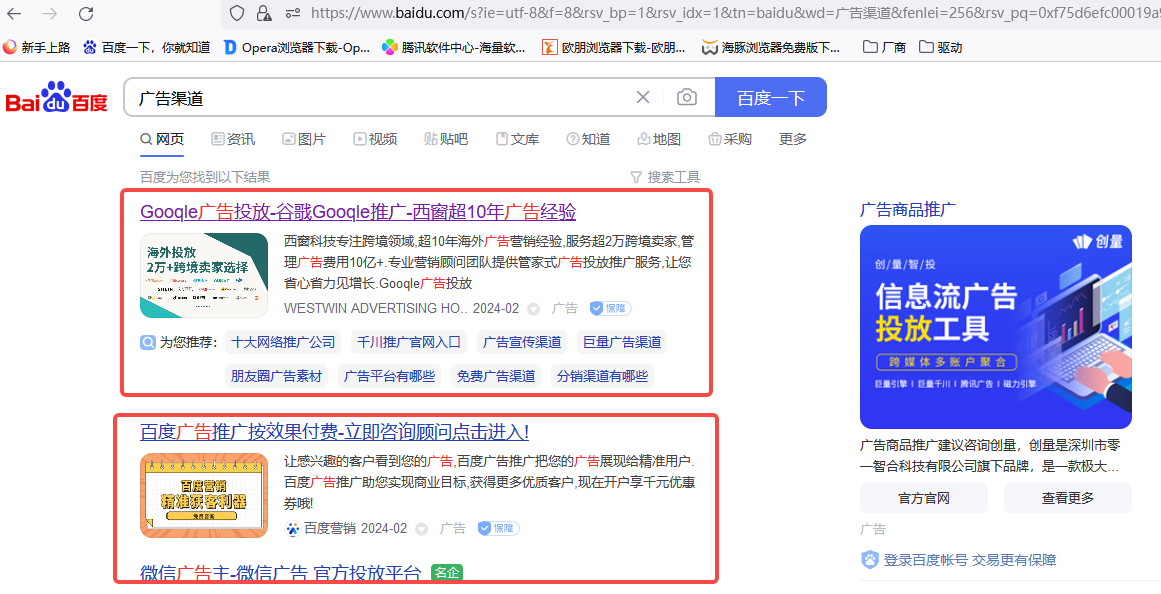
Task: Click the 百度一下 search button
Action: click(x=771, y=96)
